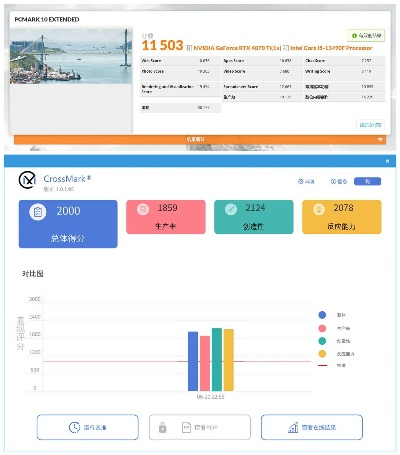
Task: Click the white outlined button at the PCMark panel's bottom right
Action: [x=370, y=125]
